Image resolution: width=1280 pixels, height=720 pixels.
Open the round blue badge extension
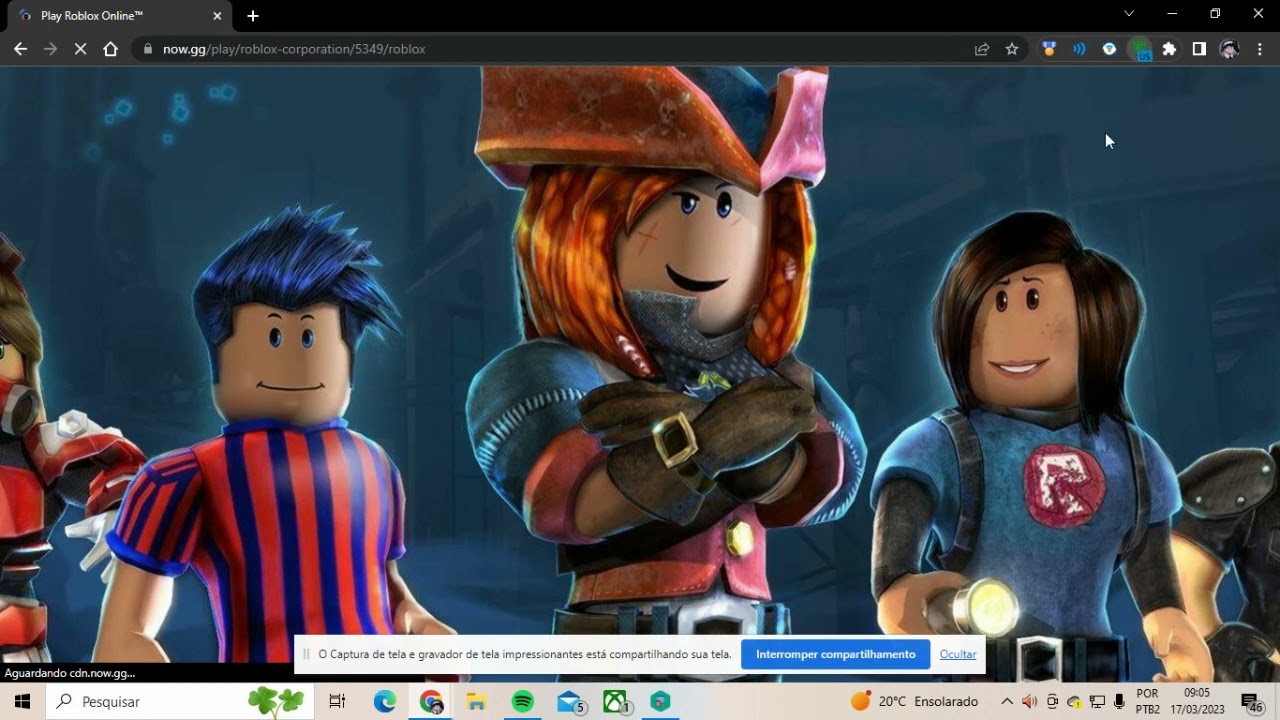tap(1109, 49)
